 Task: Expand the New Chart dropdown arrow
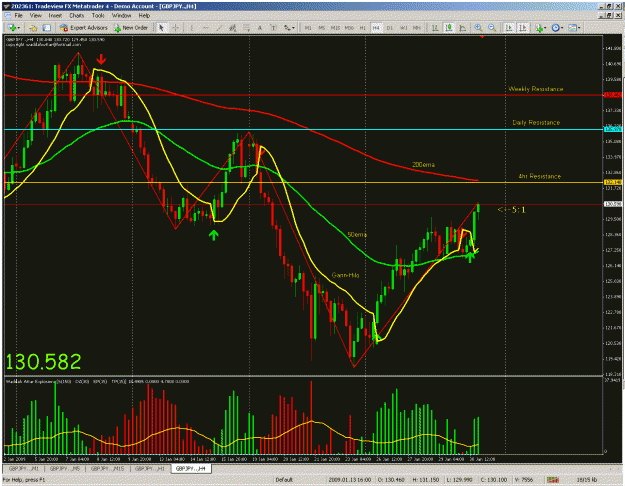[x=18, y=28]
